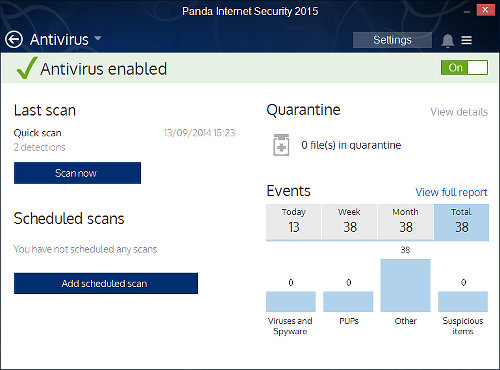
Task: Open View details for Quarantine
Action: click(x=459, y=112)
